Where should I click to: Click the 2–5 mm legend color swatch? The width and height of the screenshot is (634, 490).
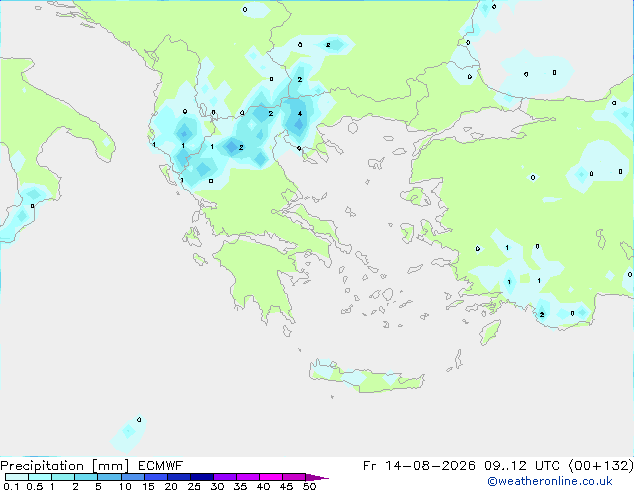click(86, 477)
